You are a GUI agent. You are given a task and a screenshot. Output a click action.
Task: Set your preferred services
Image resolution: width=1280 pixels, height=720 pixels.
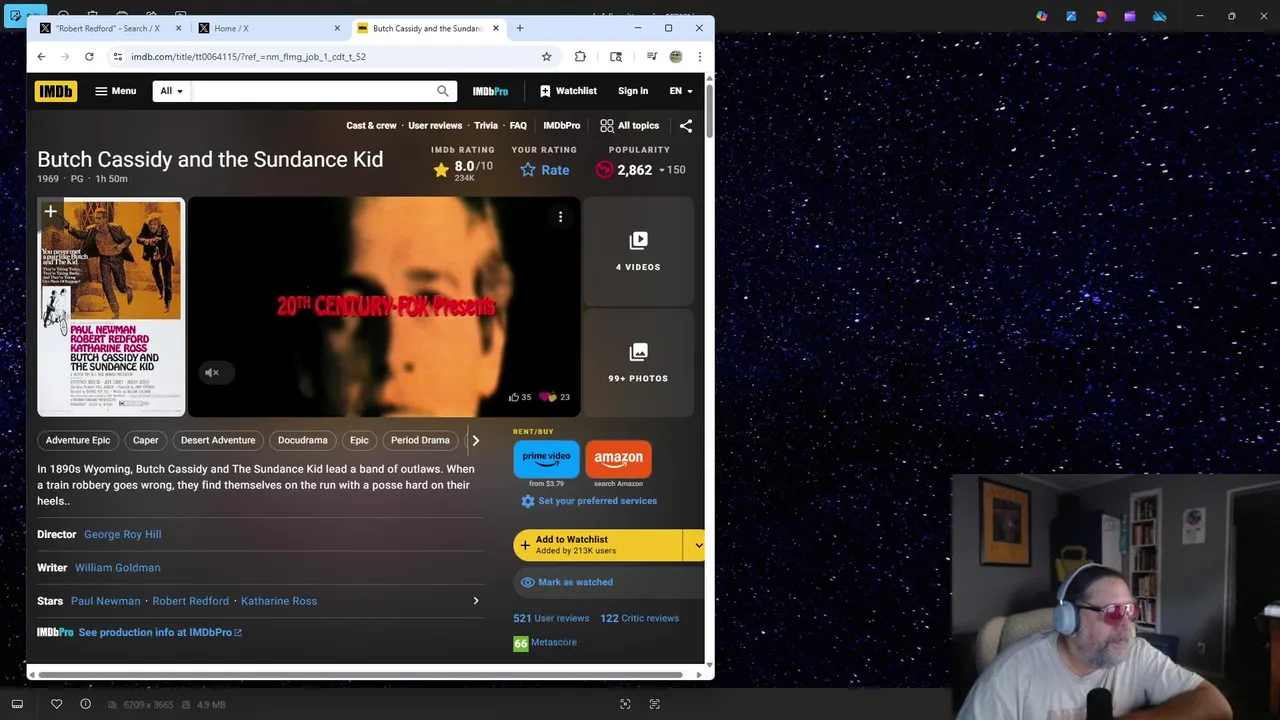click(x=589, y=501)
